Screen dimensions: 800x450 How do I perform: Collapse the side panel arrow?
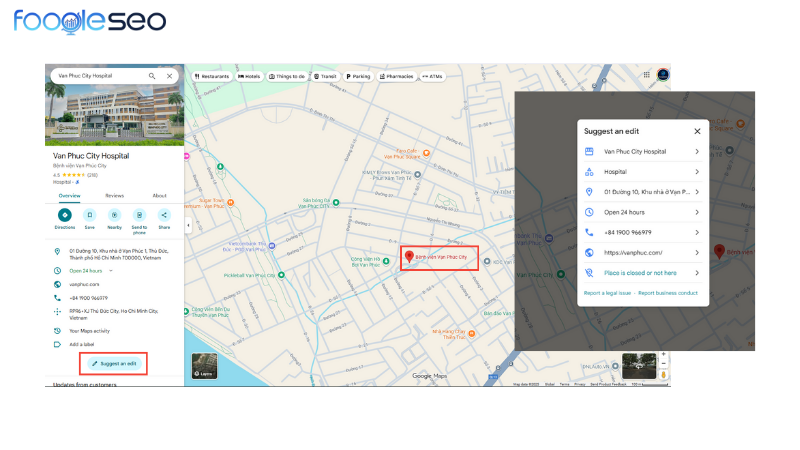point(188,225)
